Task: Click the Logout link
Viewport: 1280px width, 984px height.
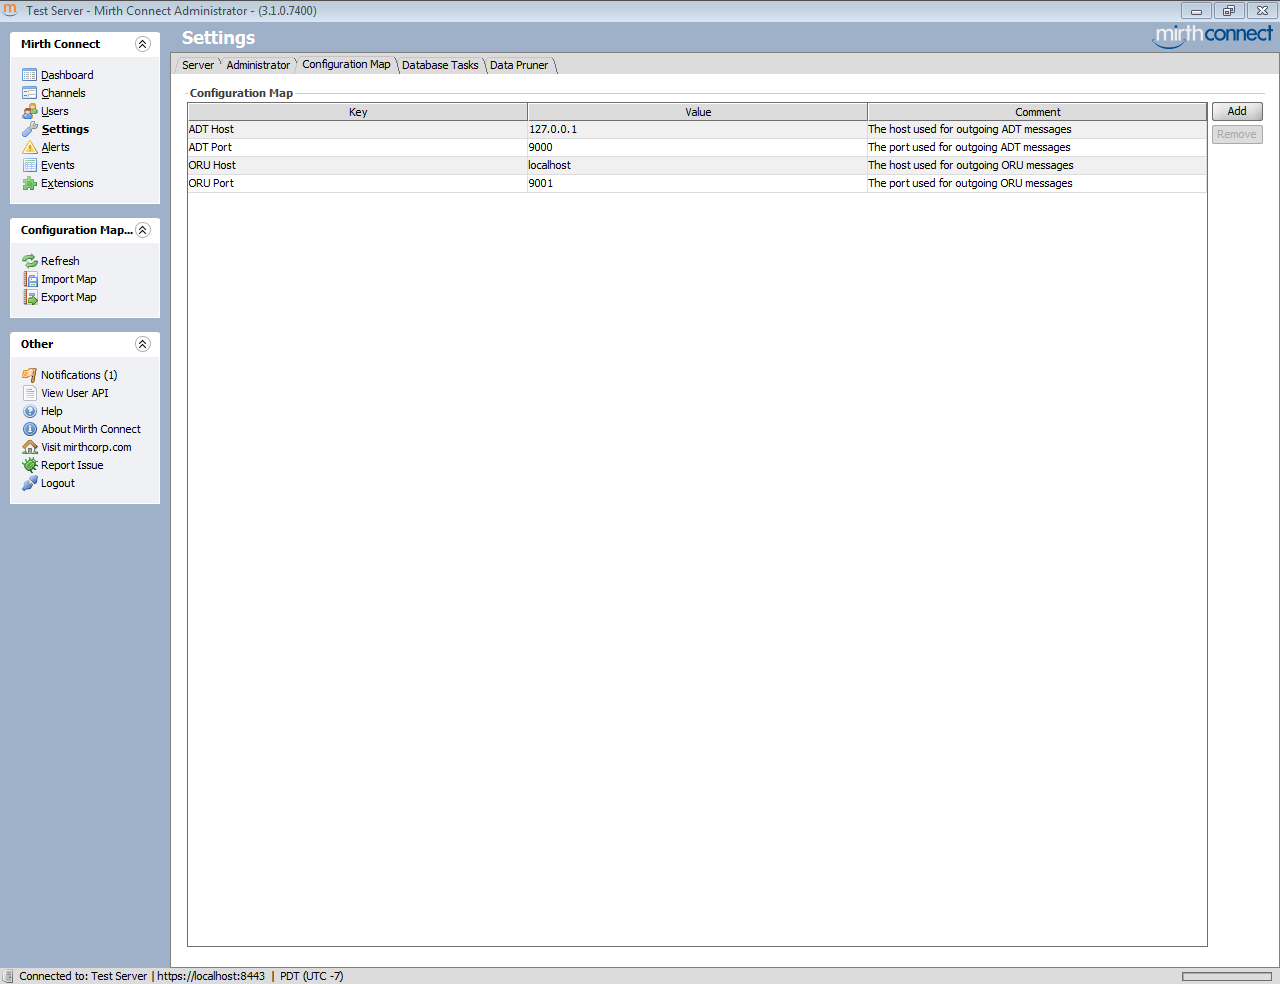Action: tap(58, 483)
